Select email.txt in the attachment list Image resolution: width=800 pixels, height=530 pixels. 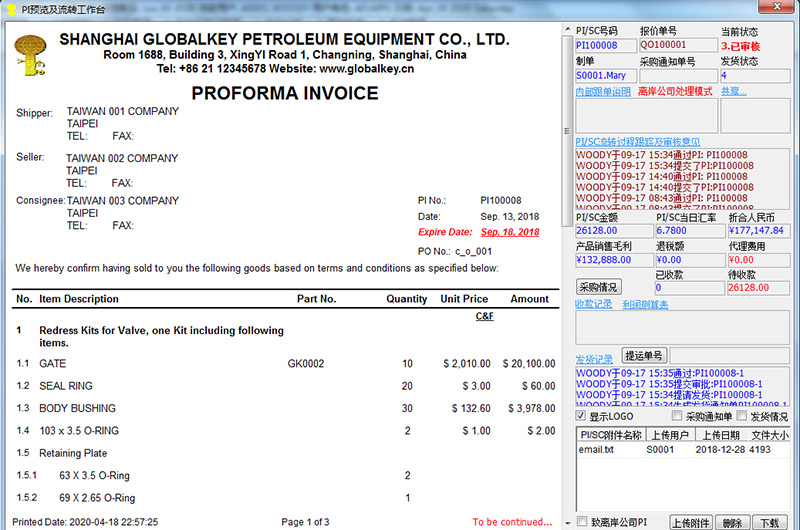pos(597,450)
